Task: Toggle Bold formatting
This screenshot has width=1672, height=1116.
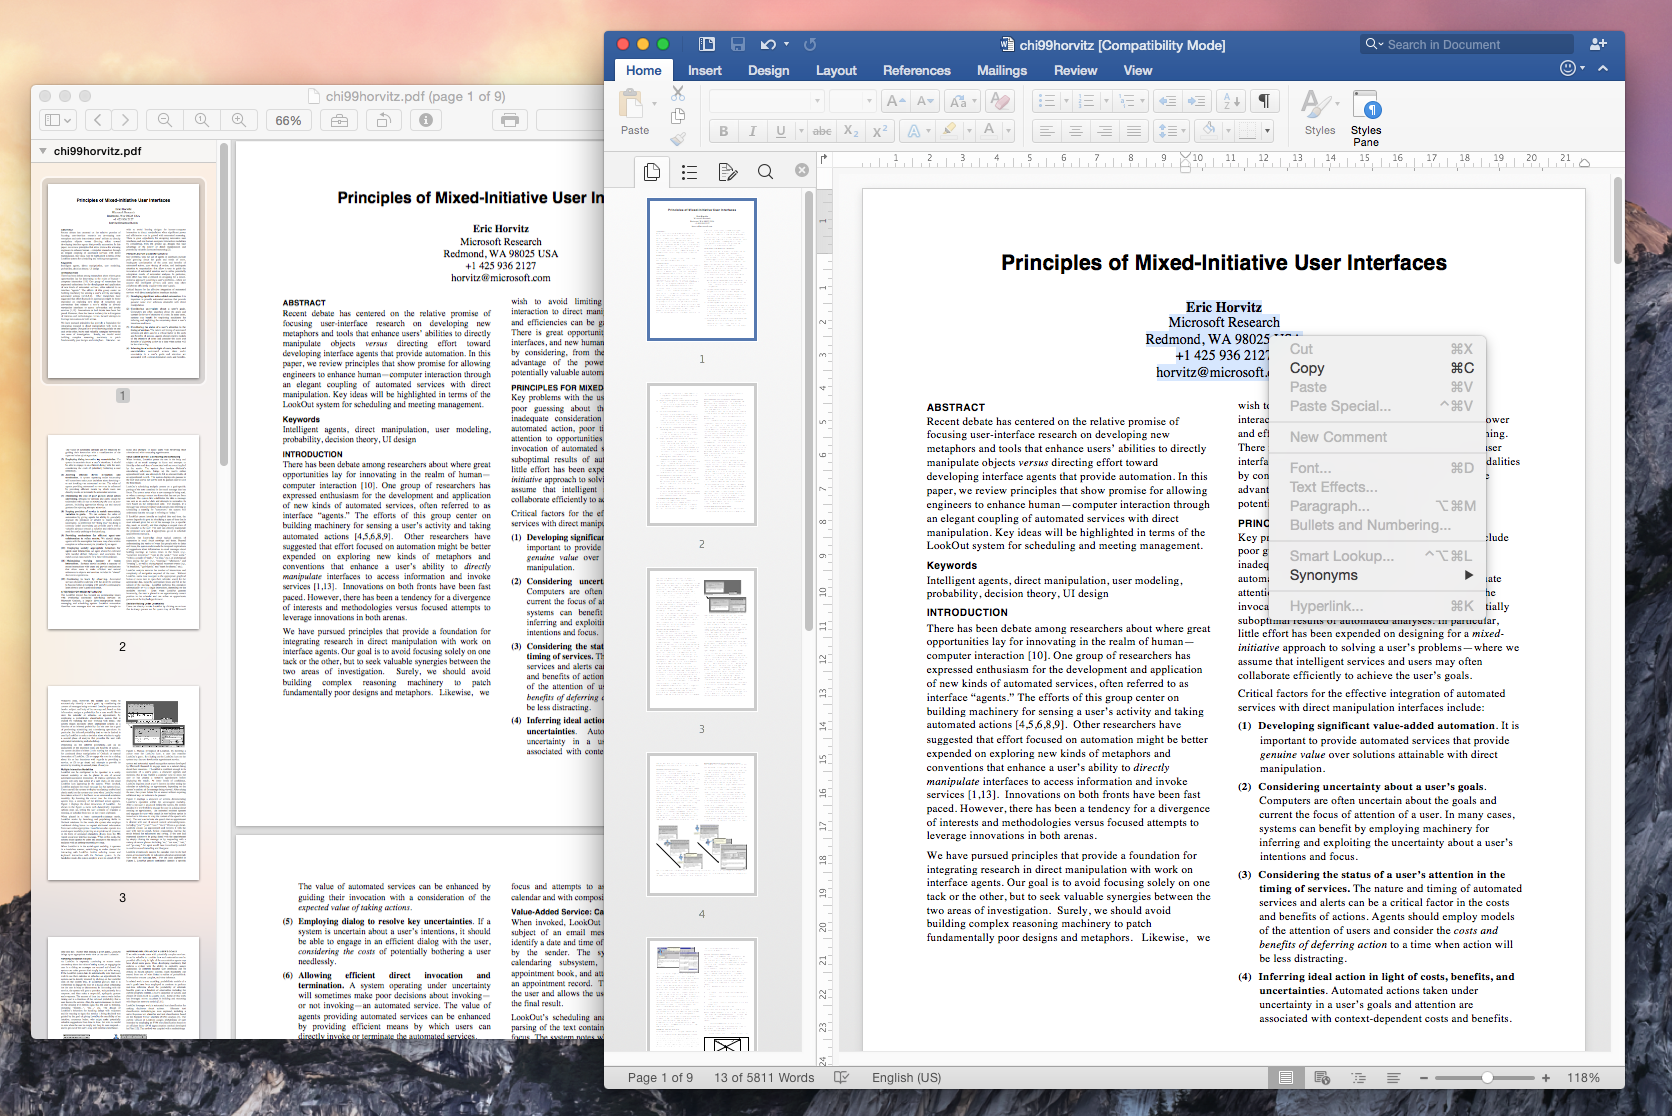Action: pos(723,131)
